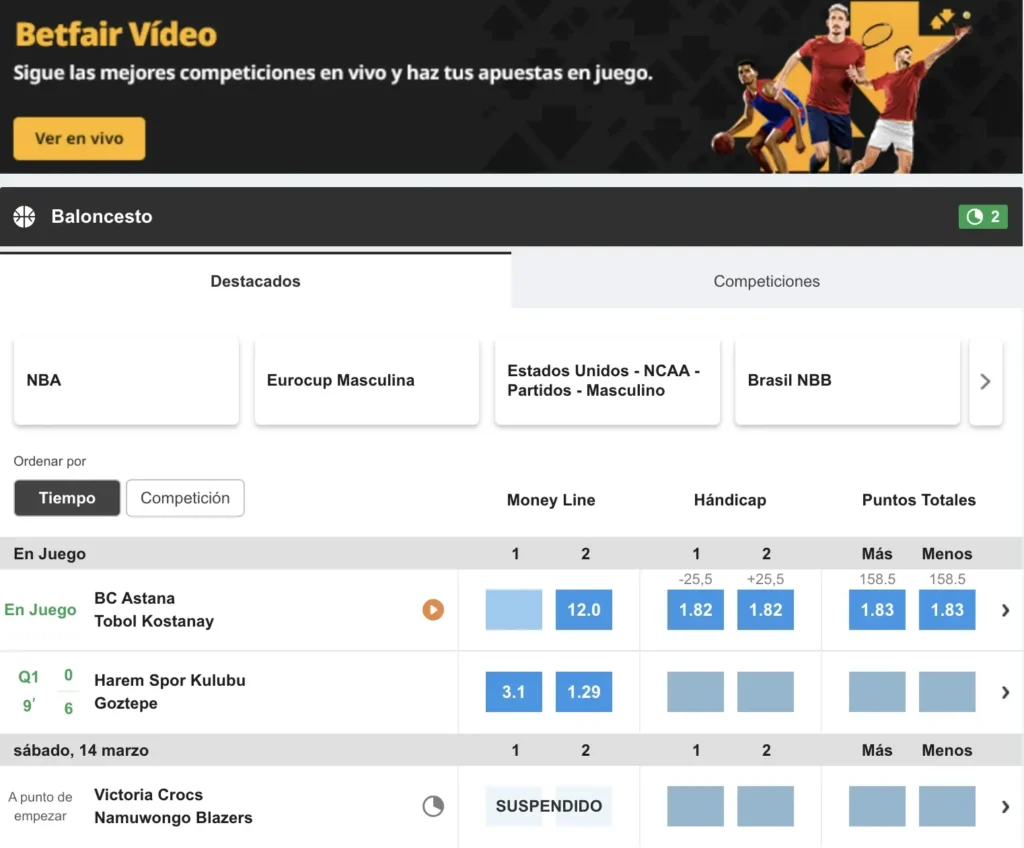Click the green En Juego status label
The width and height of the screenshot is (1024, 848).
pyautogui.click(x=40, y=610)
